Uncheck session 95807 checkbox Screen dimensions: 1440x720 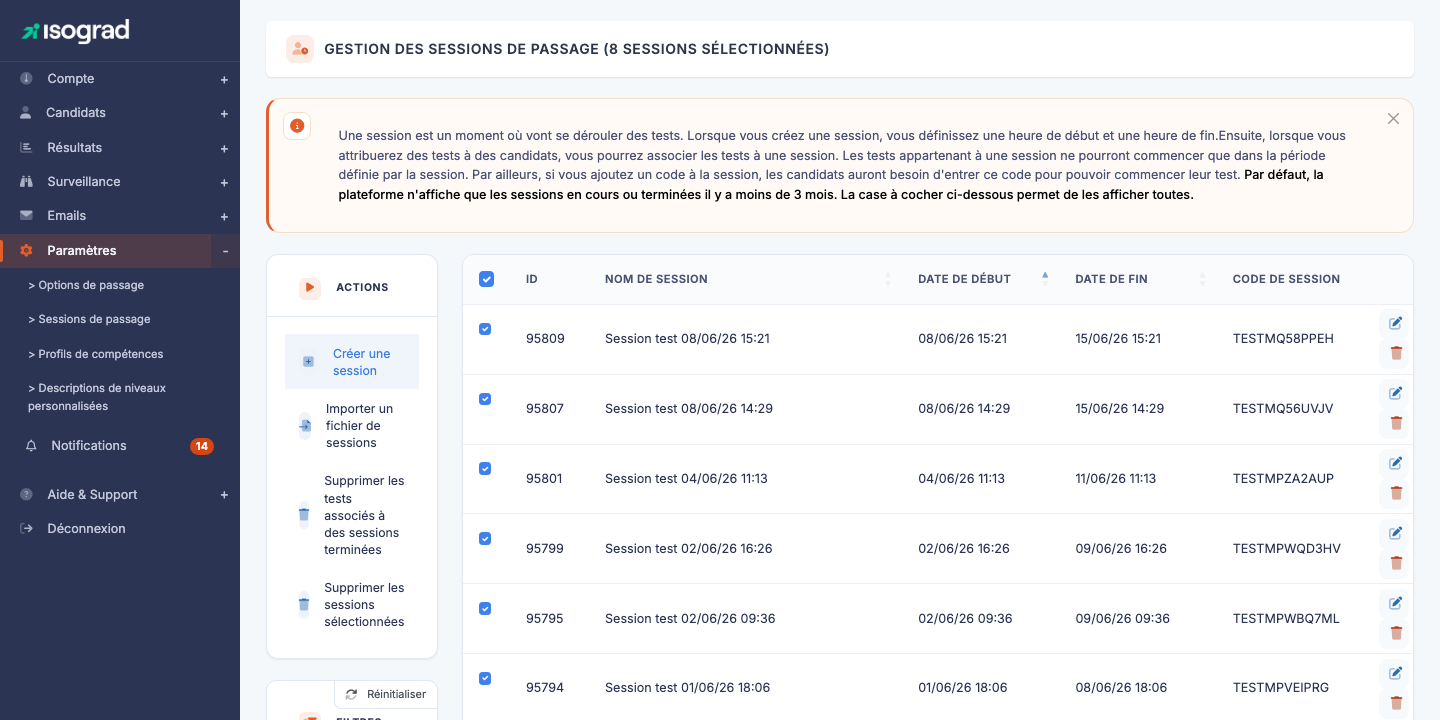[x=485, y=399]
